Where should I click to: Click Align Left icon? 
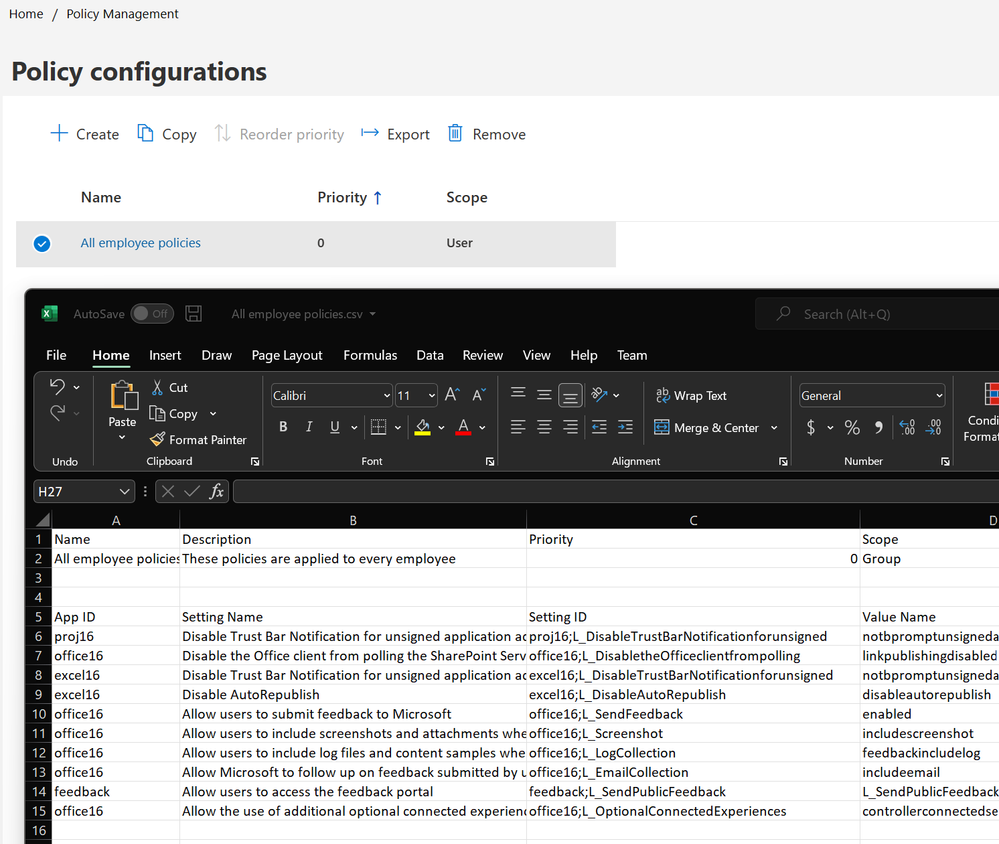pyautogui.click(x=518, y=427)
